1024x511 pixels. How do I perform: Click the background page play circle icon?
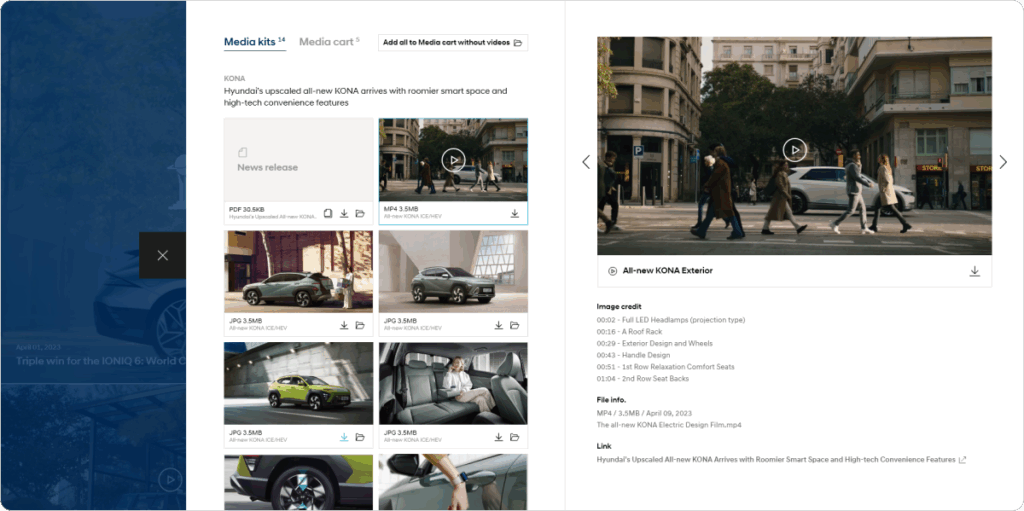(x=170, y=480)
